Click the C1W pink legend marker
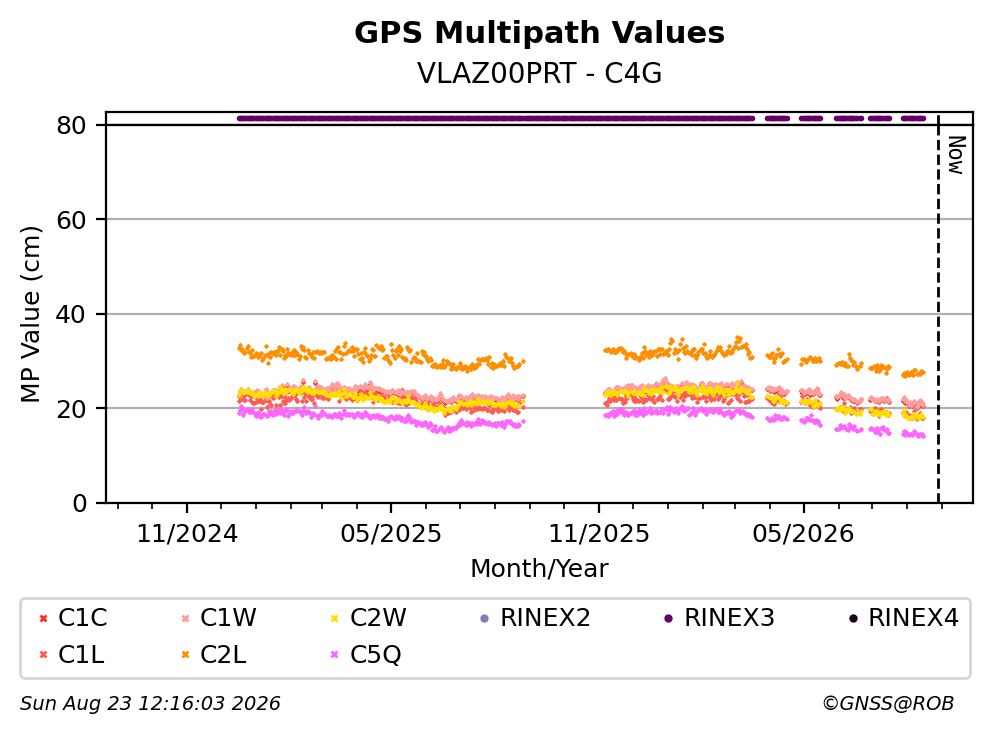This screenshot has height=734, width=993. point(186,619)
